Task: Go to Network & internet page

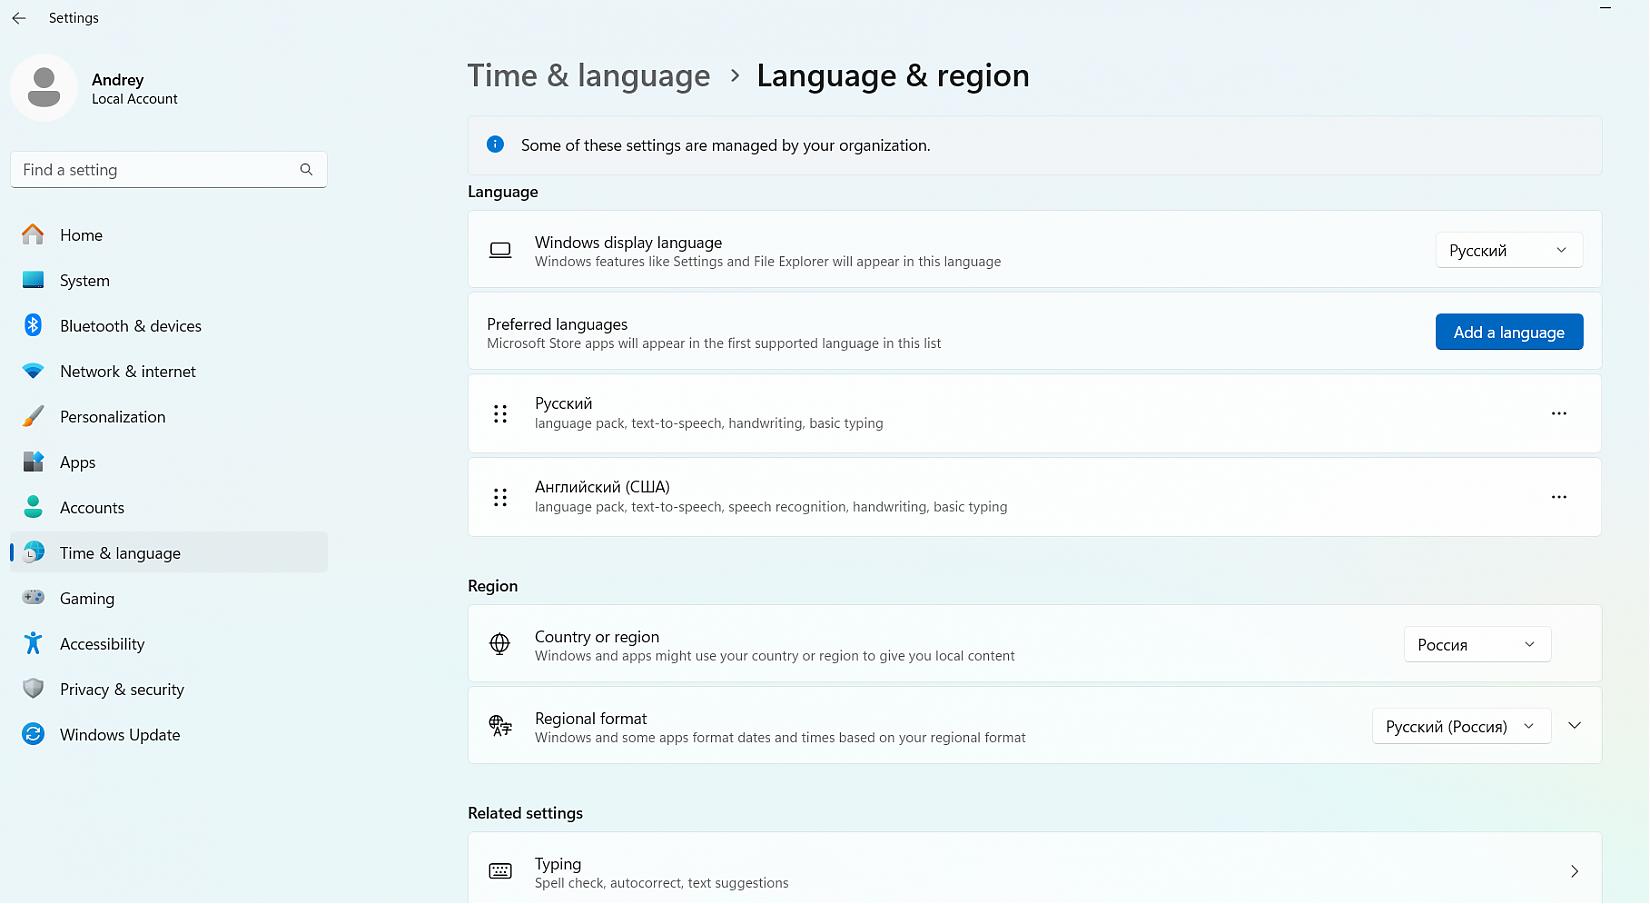Action: (x=127, y=371)
